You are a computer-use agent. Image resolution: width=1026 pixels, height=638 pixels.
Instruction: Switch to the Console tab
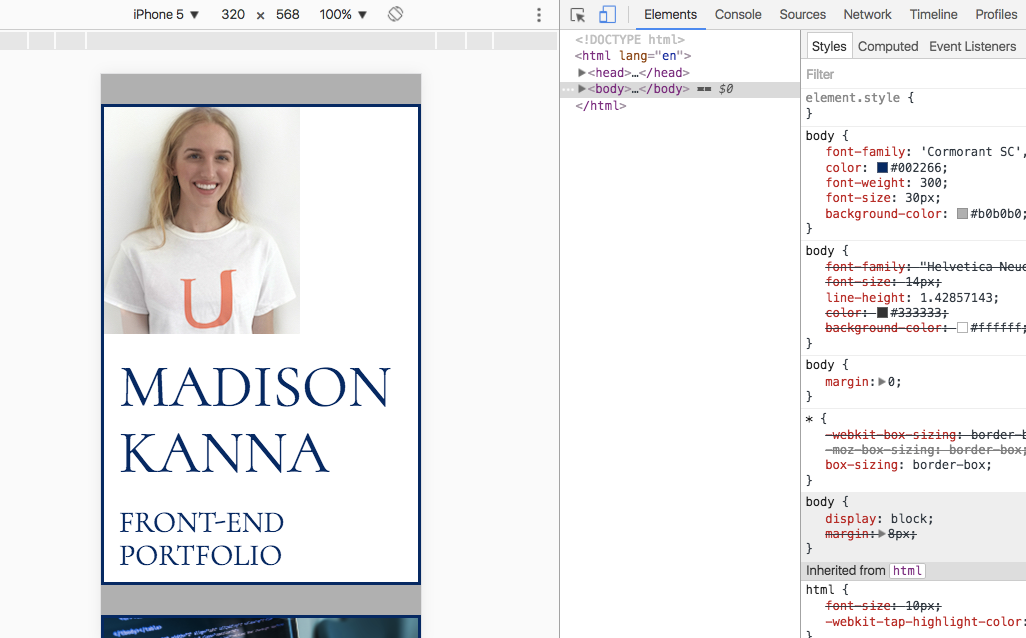pos(738,14)
